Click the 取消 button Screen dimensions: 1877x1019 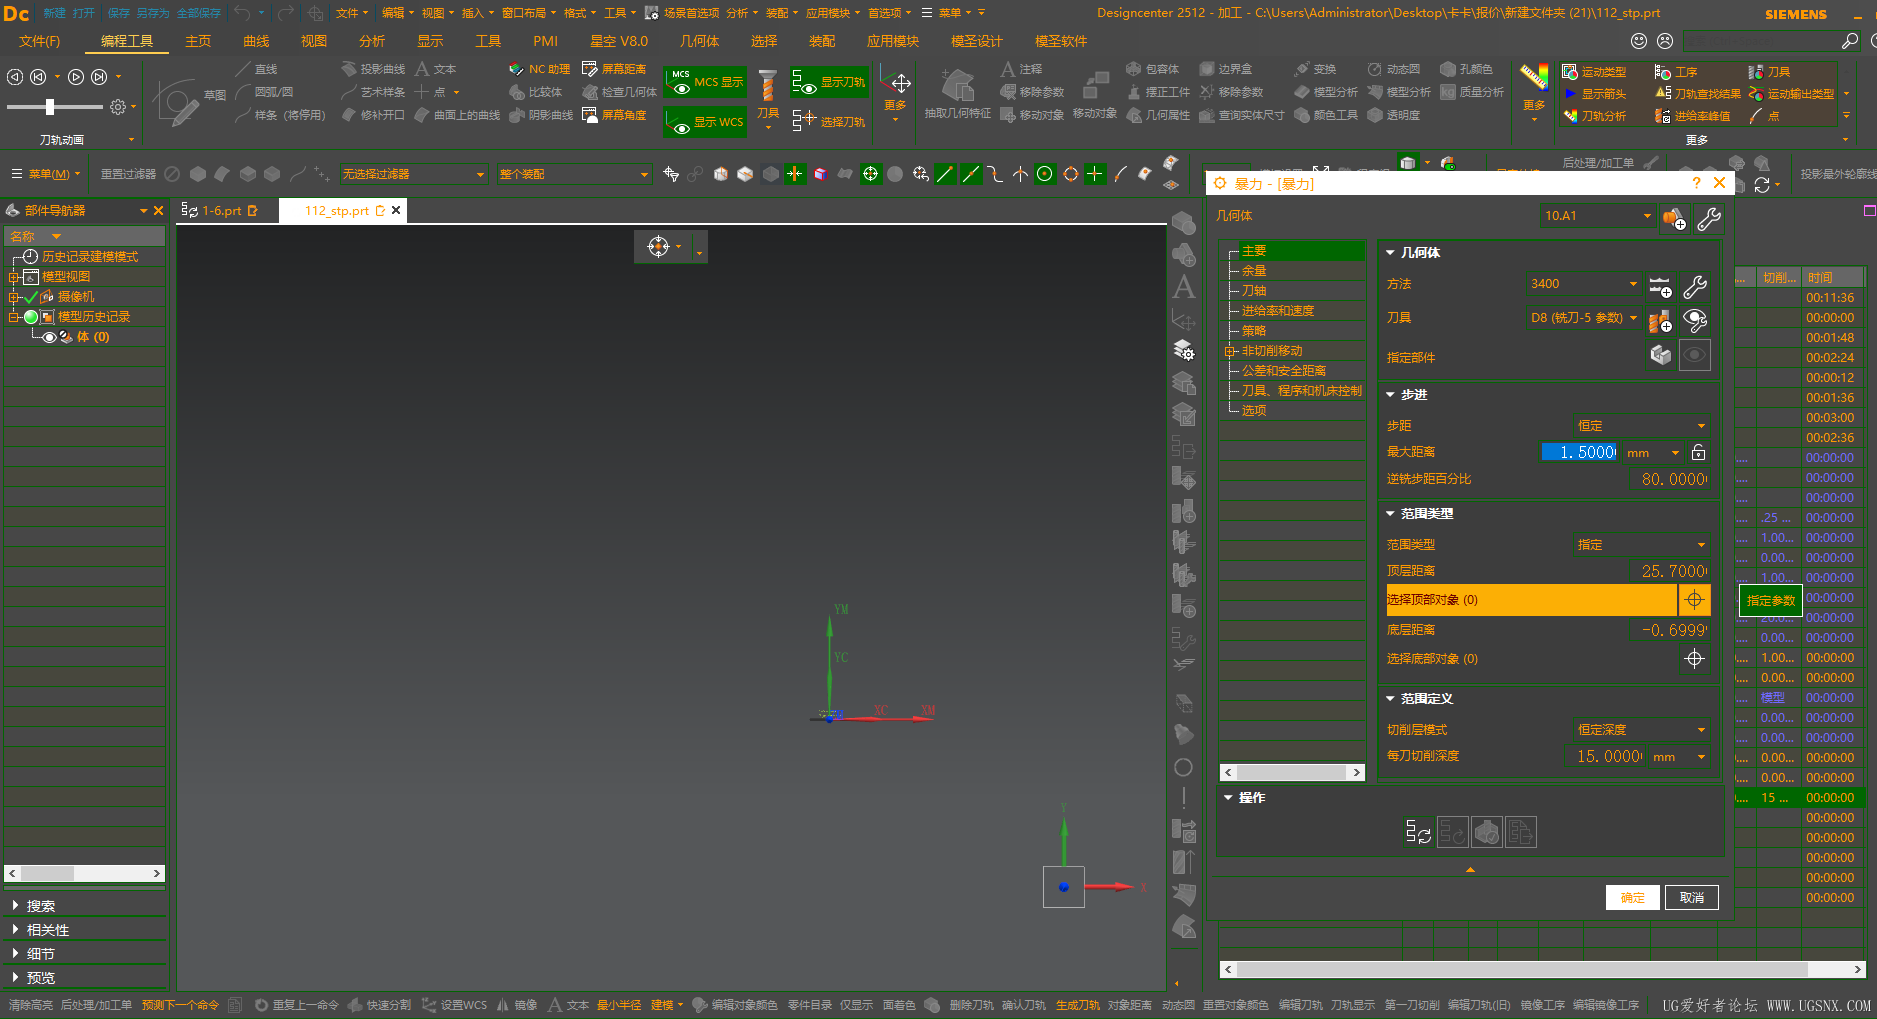click(1691, 898)
